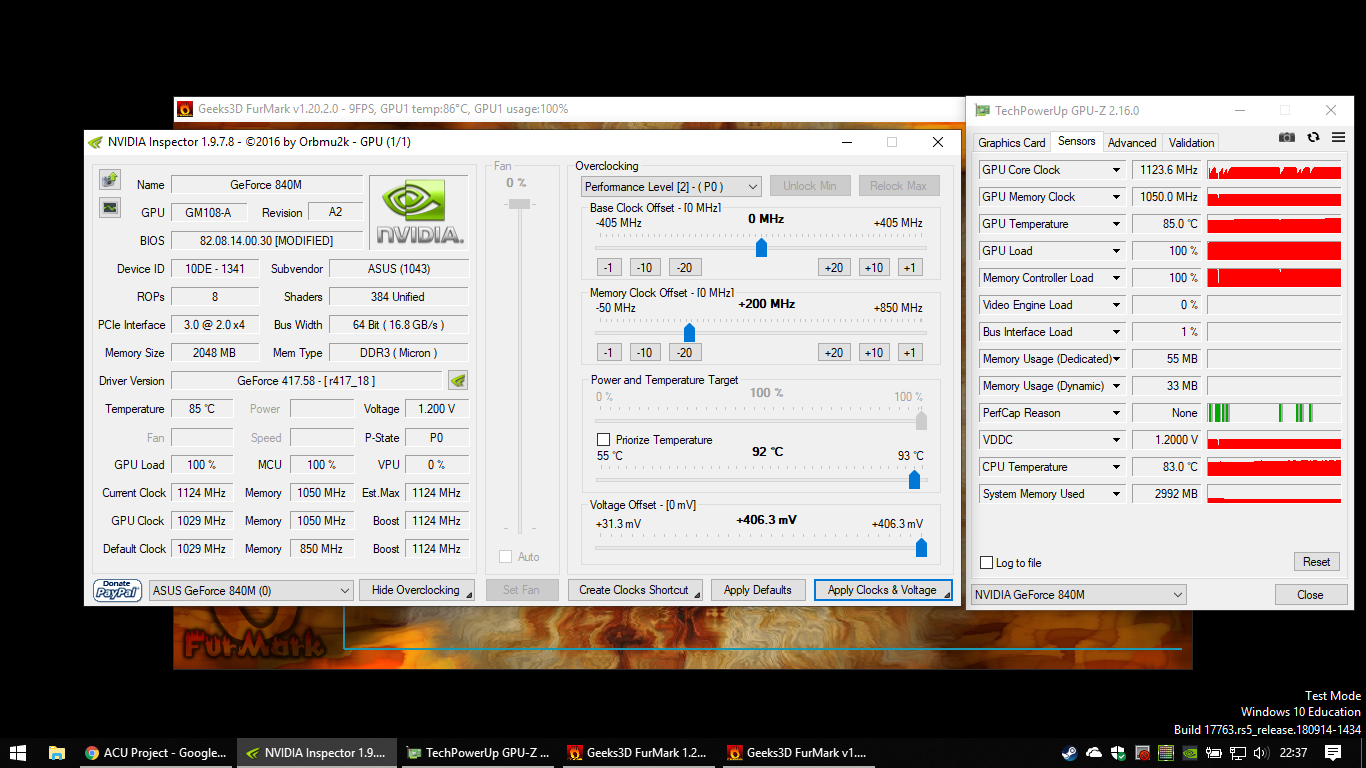The width and height of the screenshot is (1366, 768).
Task: Click the fan speed vertical slider thumb
Action: (519, 203)
